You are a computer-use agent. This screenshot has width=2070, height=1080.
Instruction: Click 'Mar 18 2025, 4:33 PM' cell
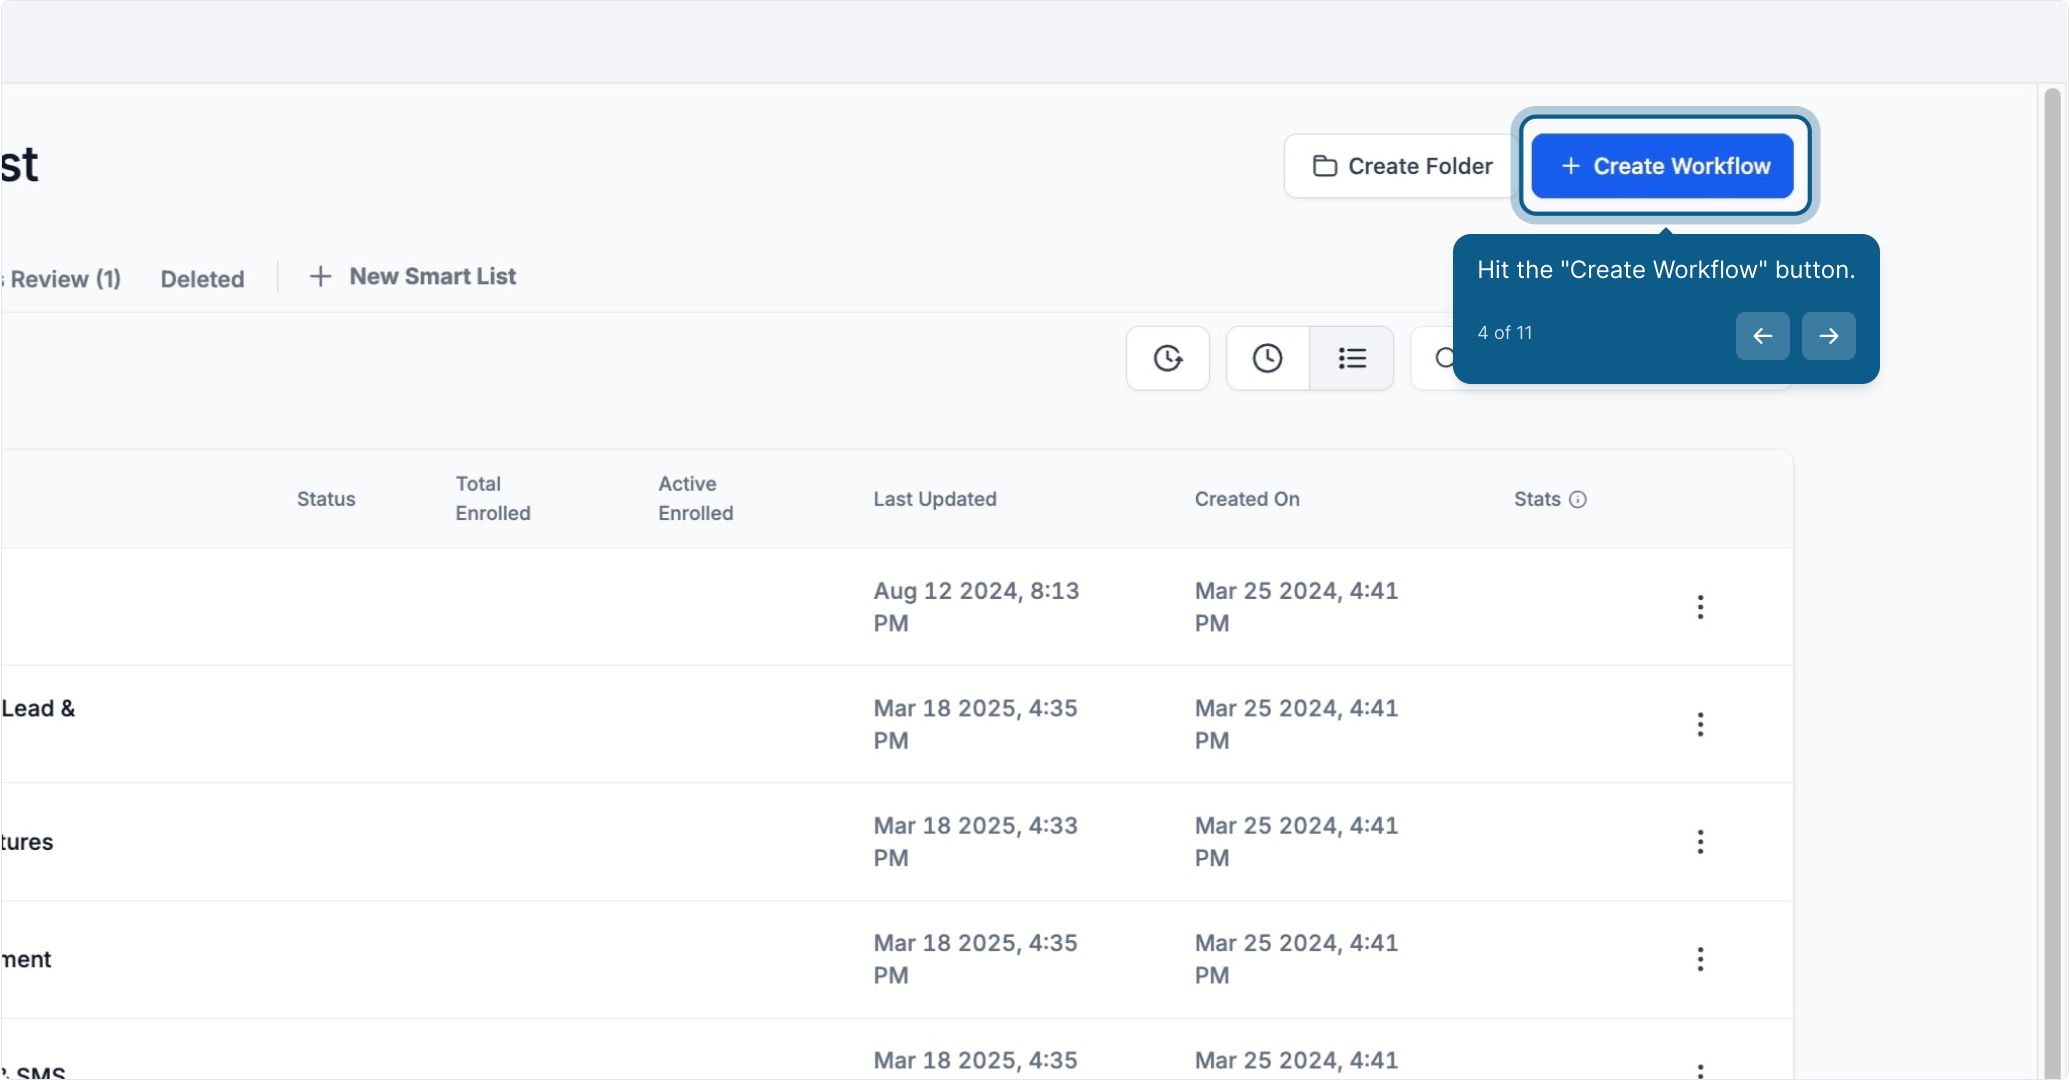point(975,842)
